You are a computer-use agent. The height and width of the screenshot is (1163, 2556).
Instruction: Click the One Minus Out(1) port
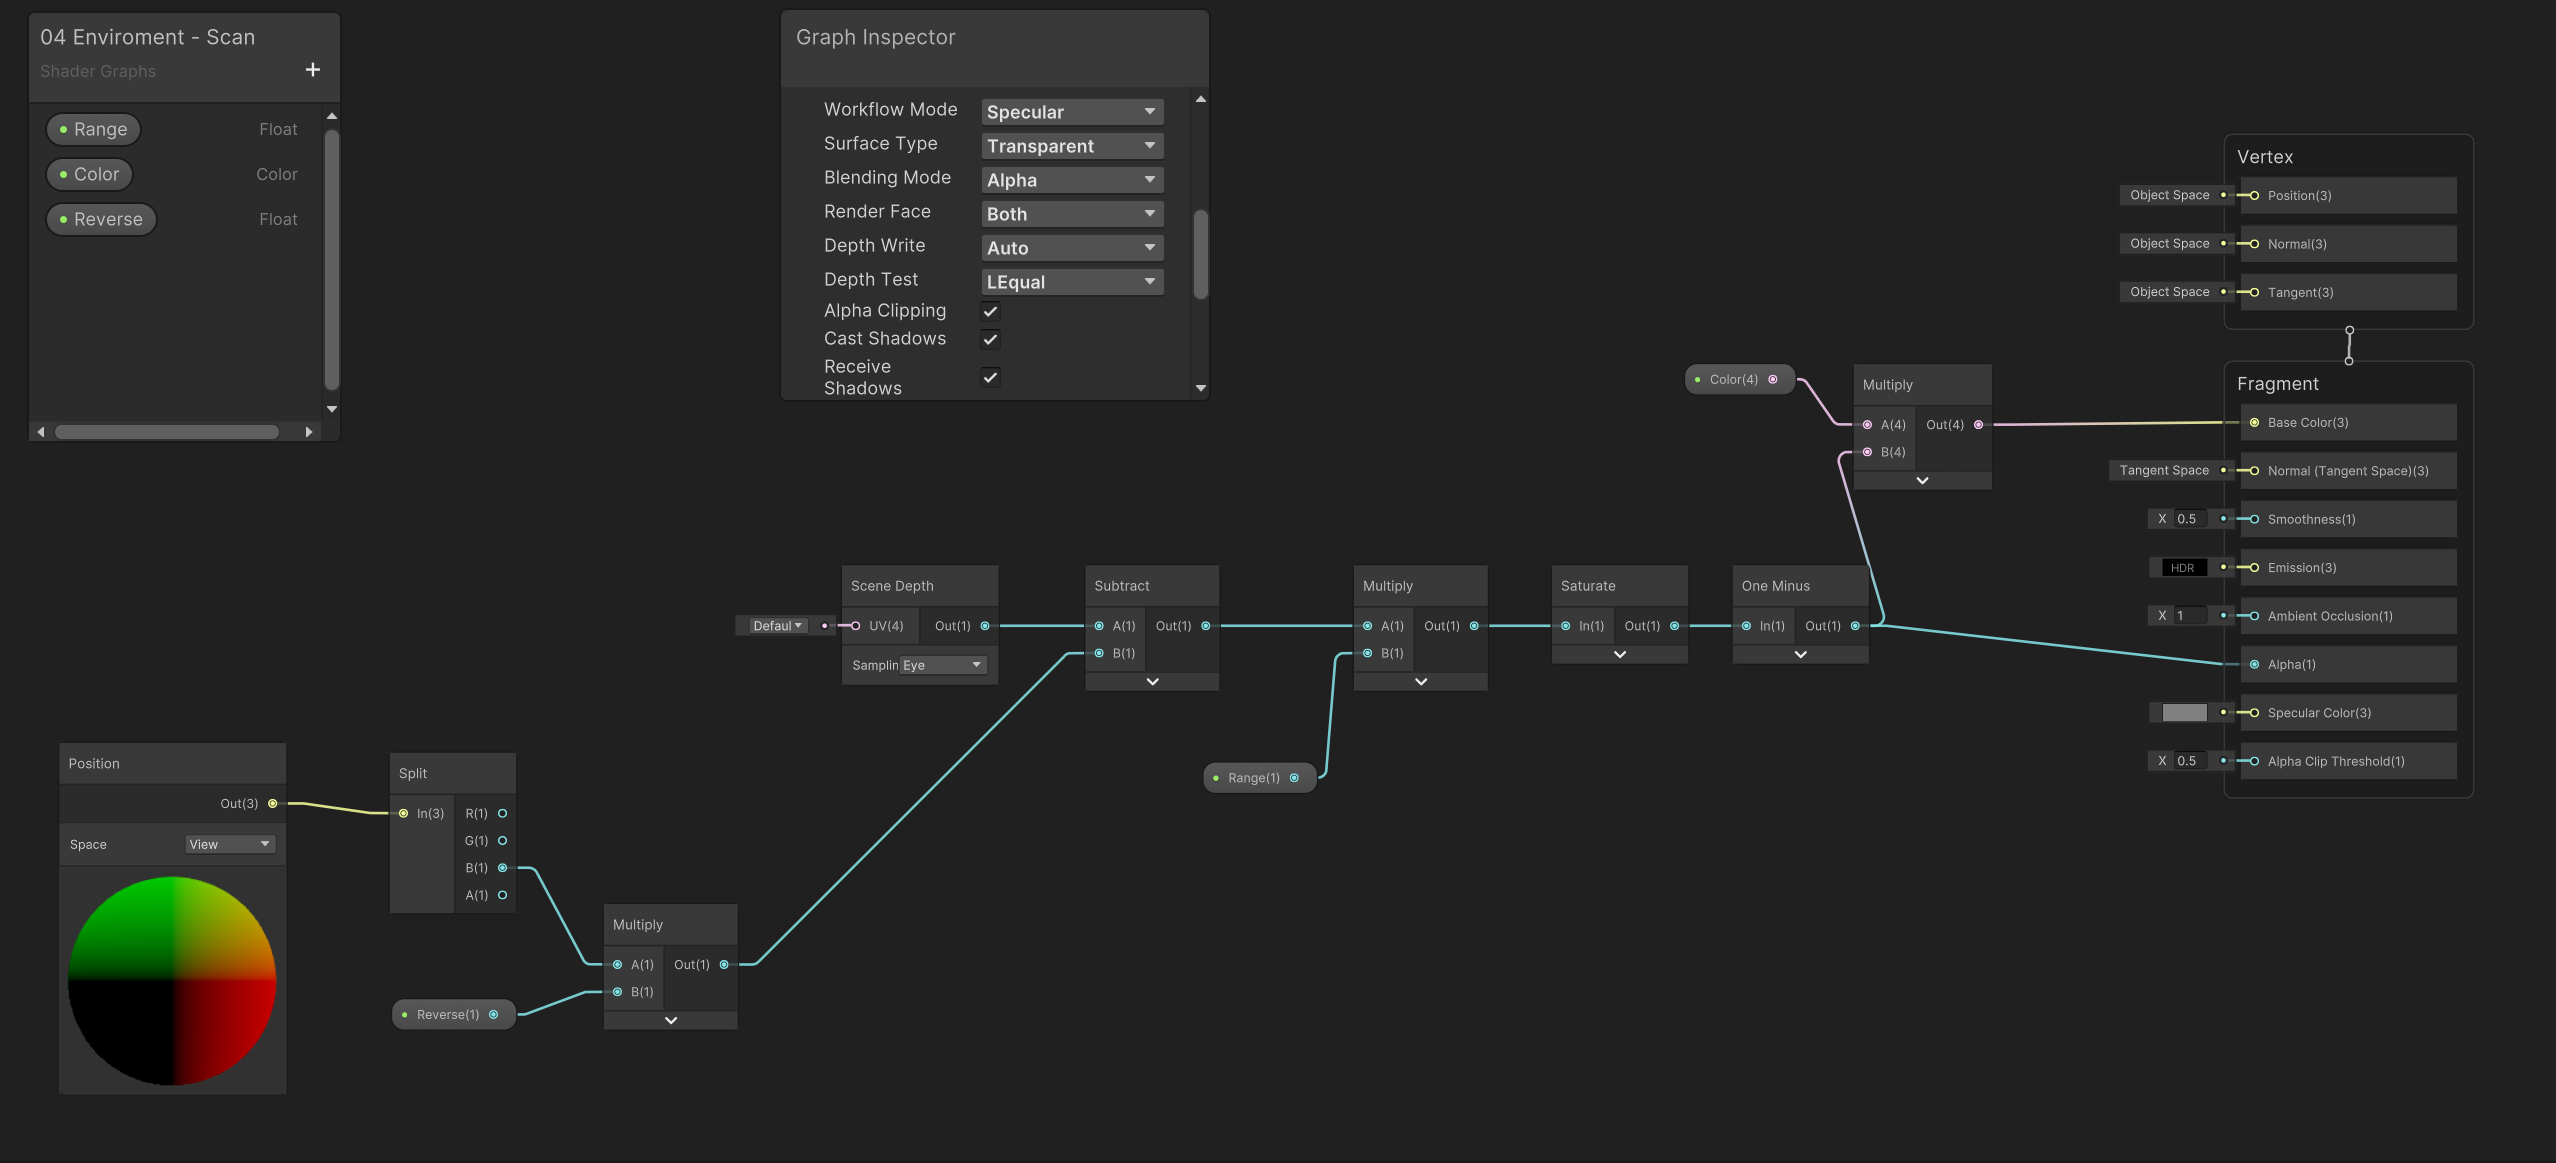point(1855,626)
